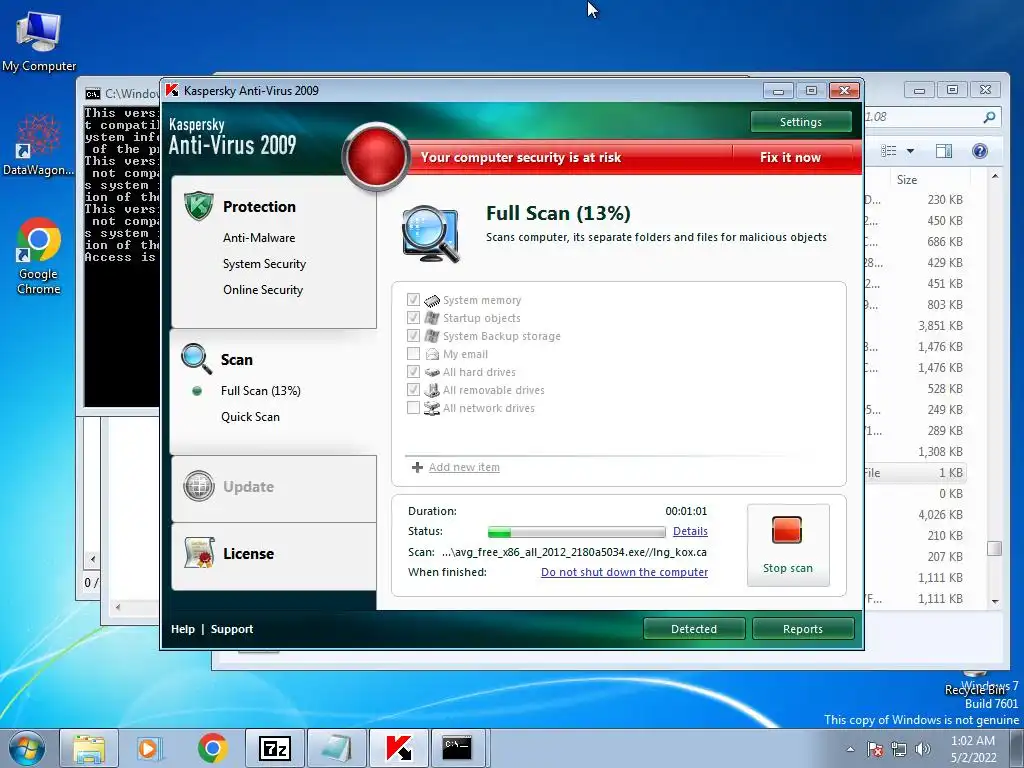Open Windows Explorer from the taskbar
The height and width of the screenshot is (768, 1024).
tap(89, 748)
